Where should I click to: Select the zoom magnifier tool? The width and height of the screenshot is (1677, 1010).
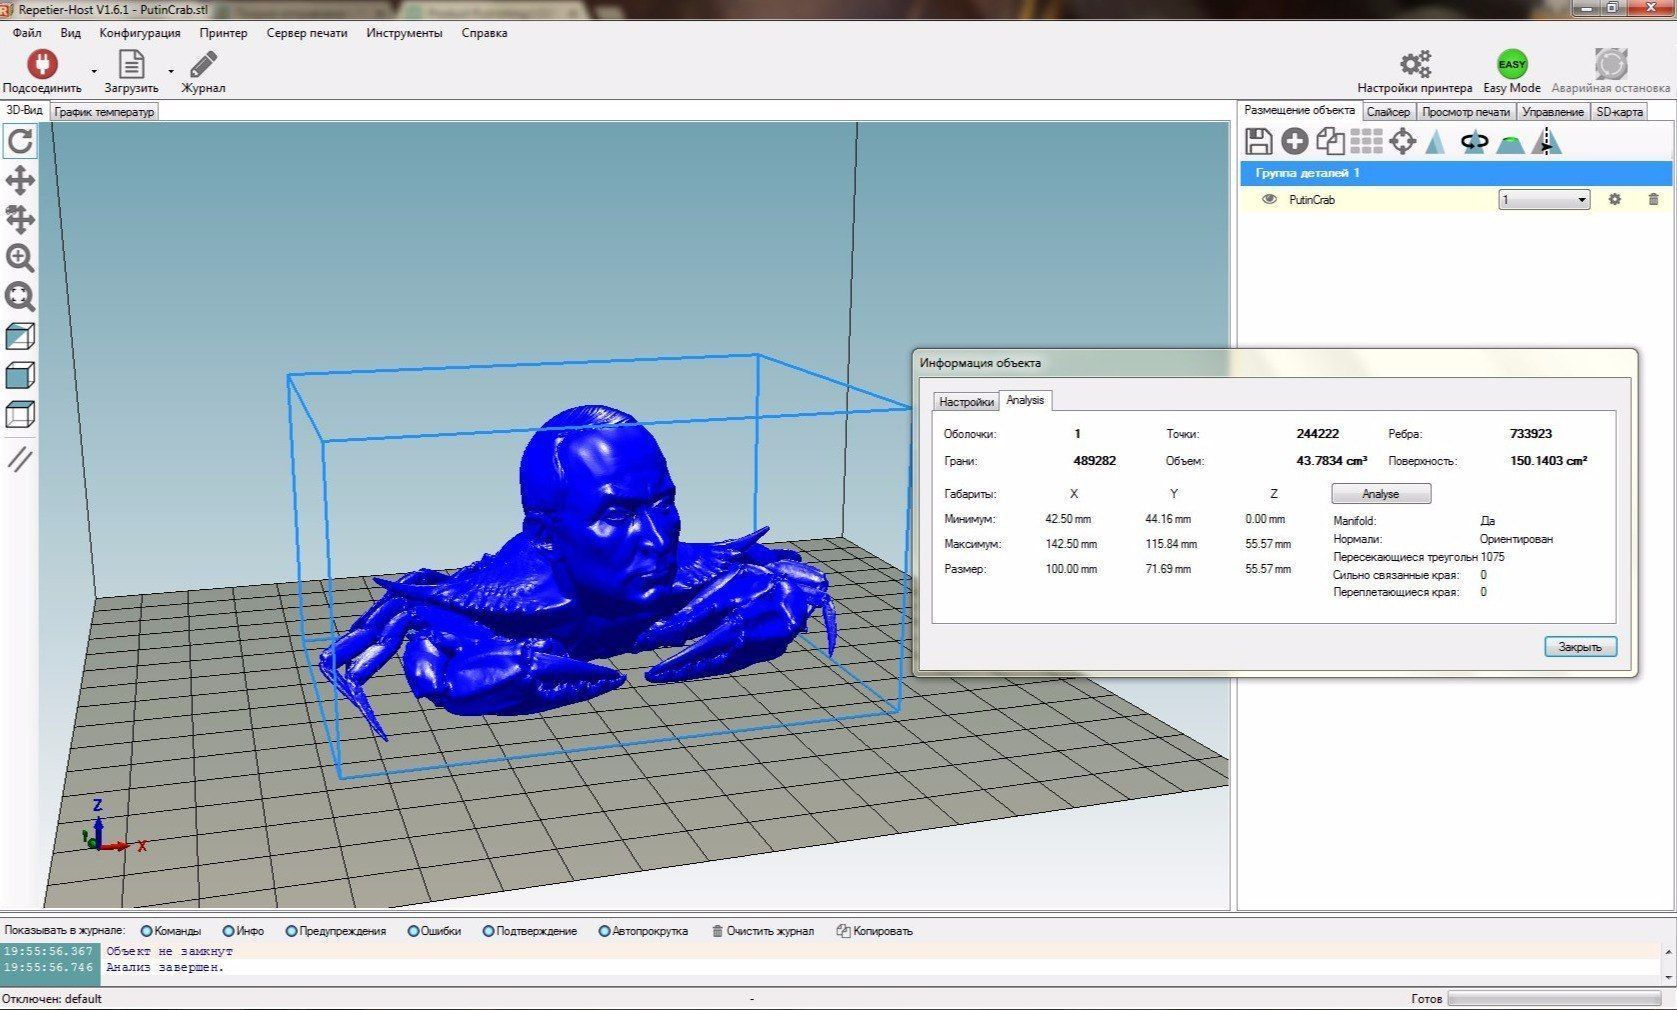(x=20, y=258)
